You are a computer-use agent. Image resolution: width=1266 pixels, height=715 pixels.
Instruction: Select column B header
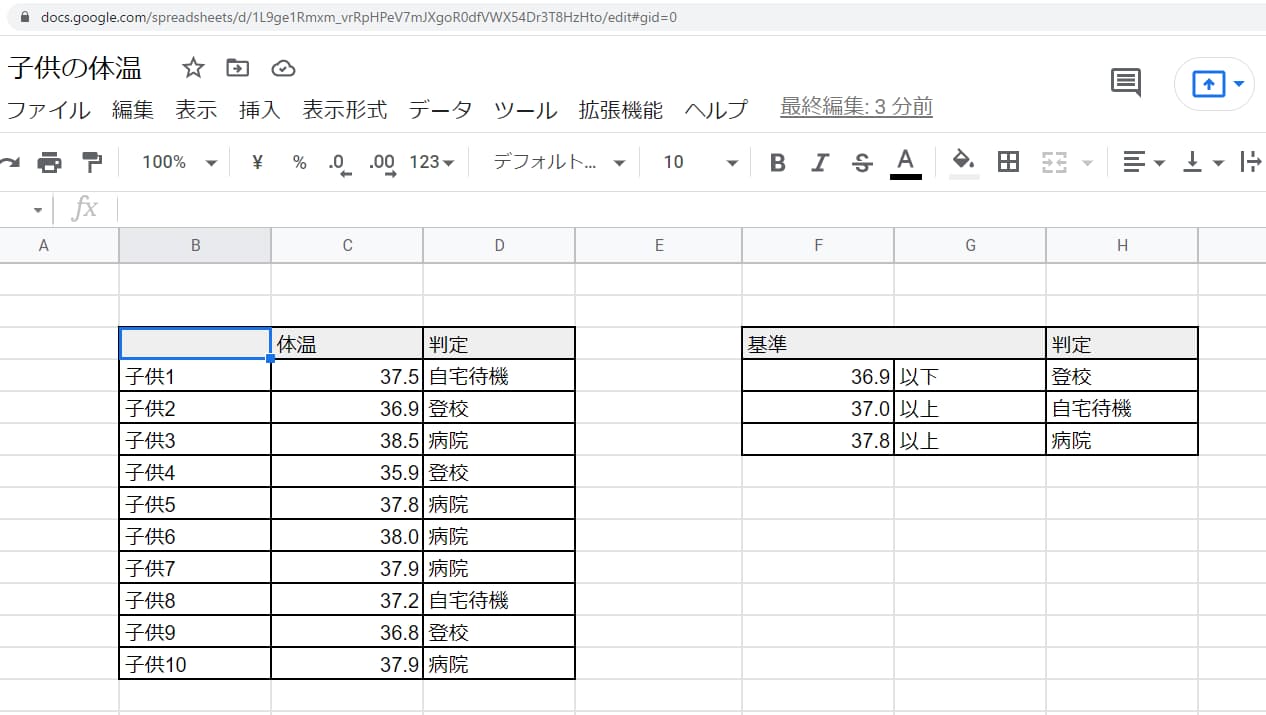[195, 245]
